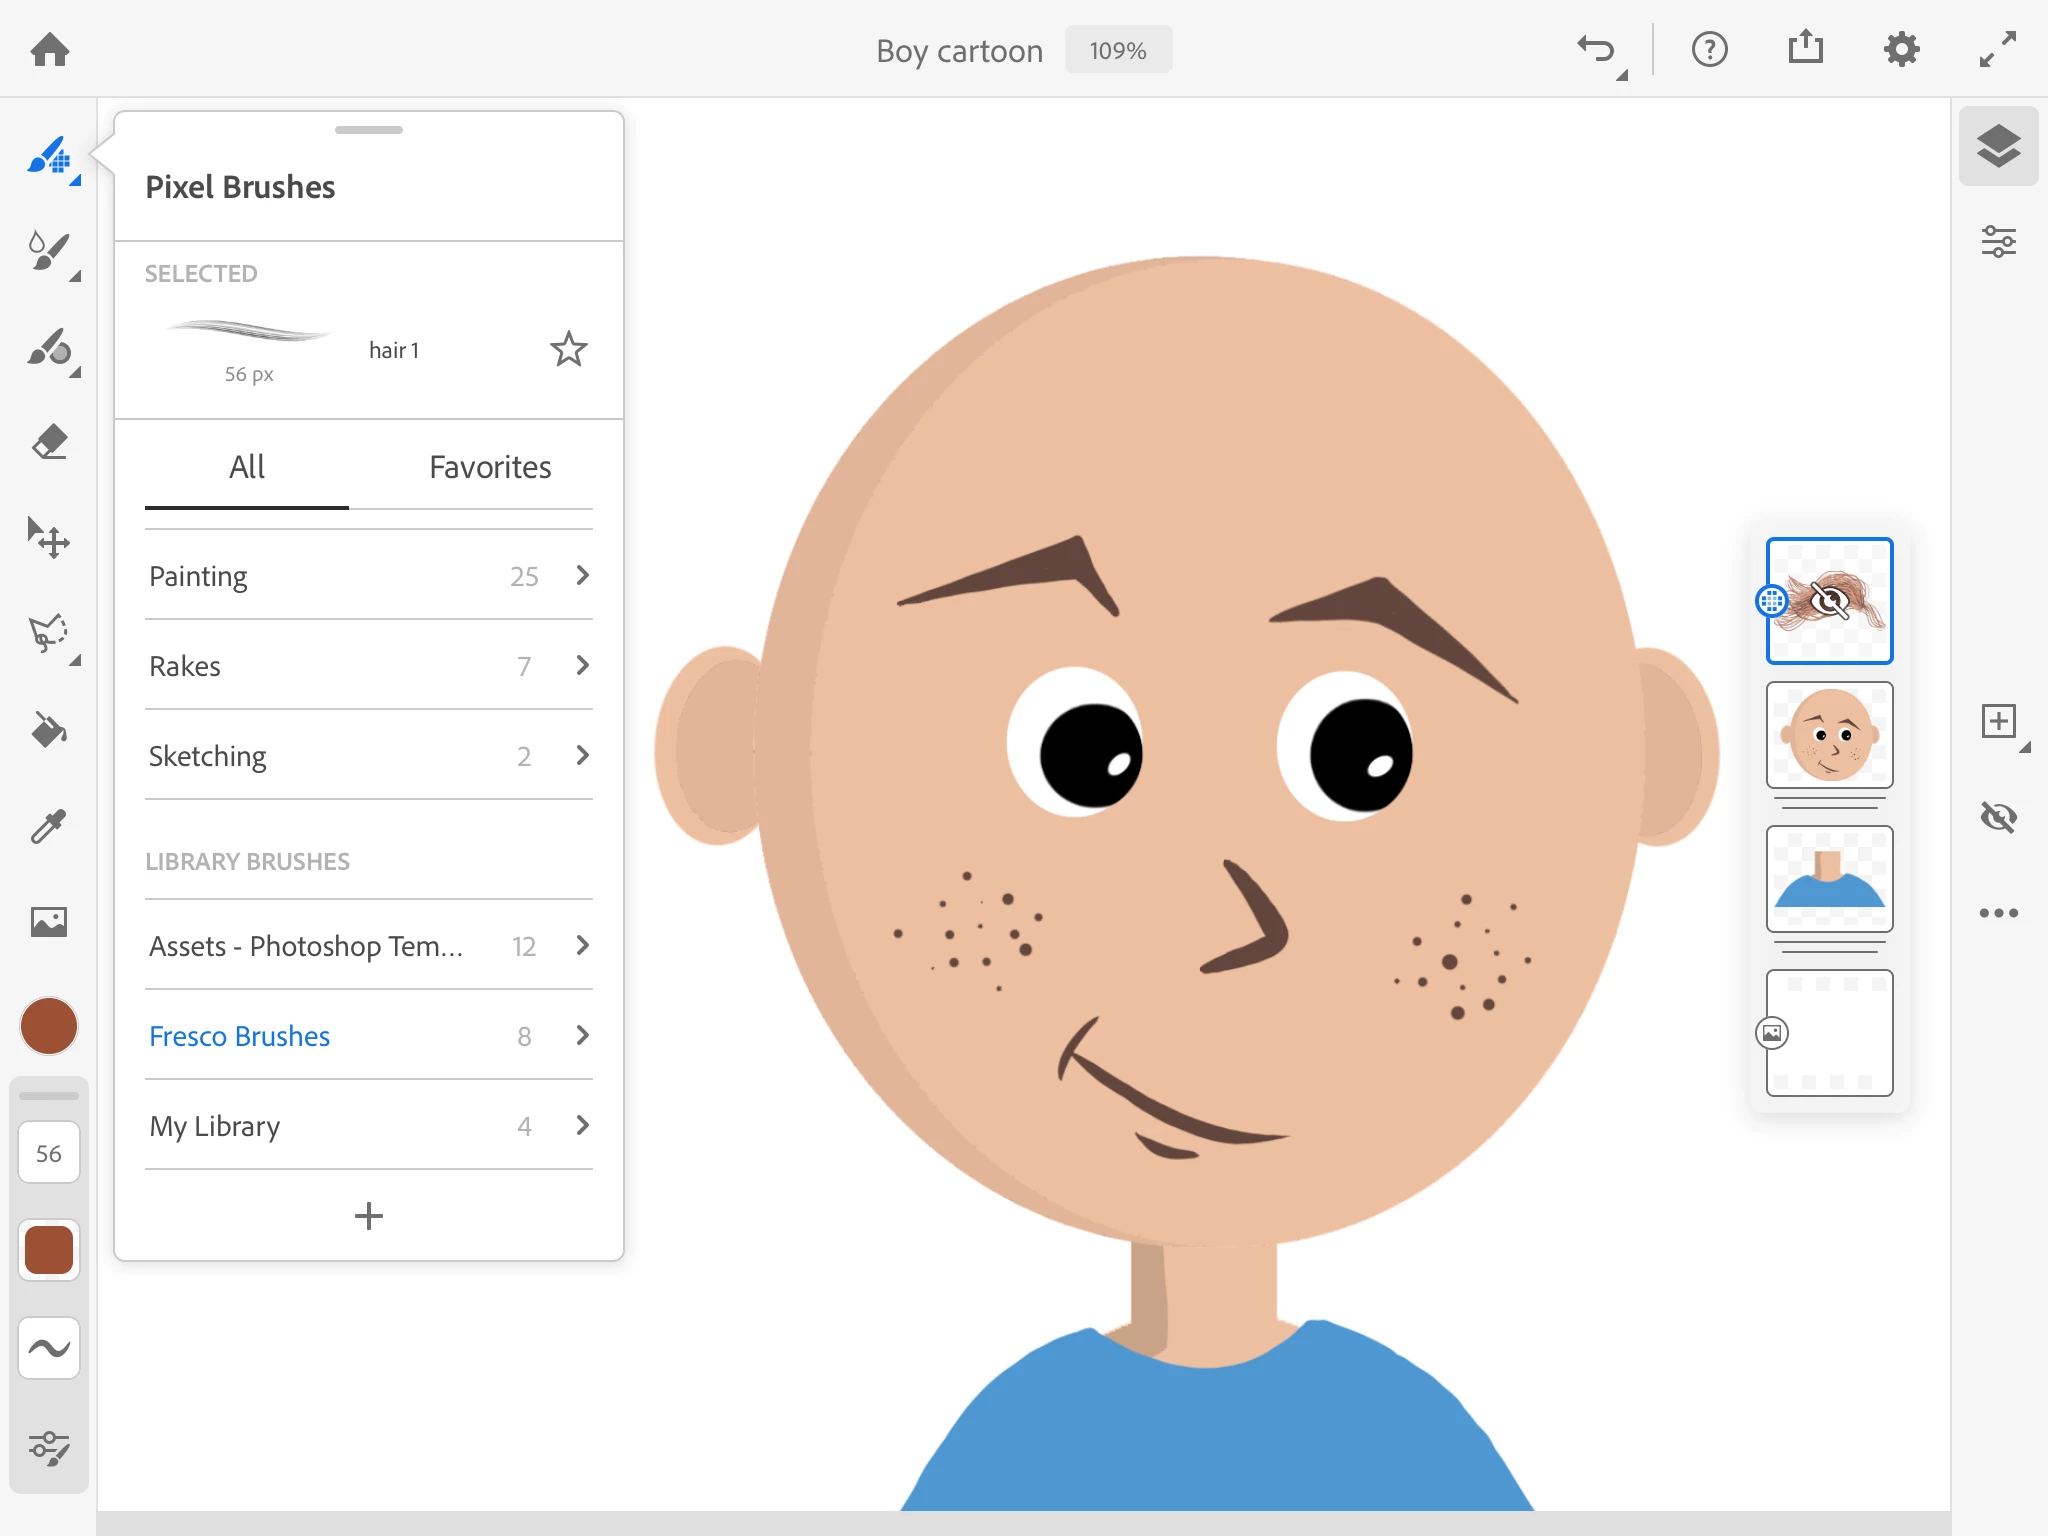Select the Live Brushes watercolor tool
Screen dimensions: 2048x1536
(49, 251)
